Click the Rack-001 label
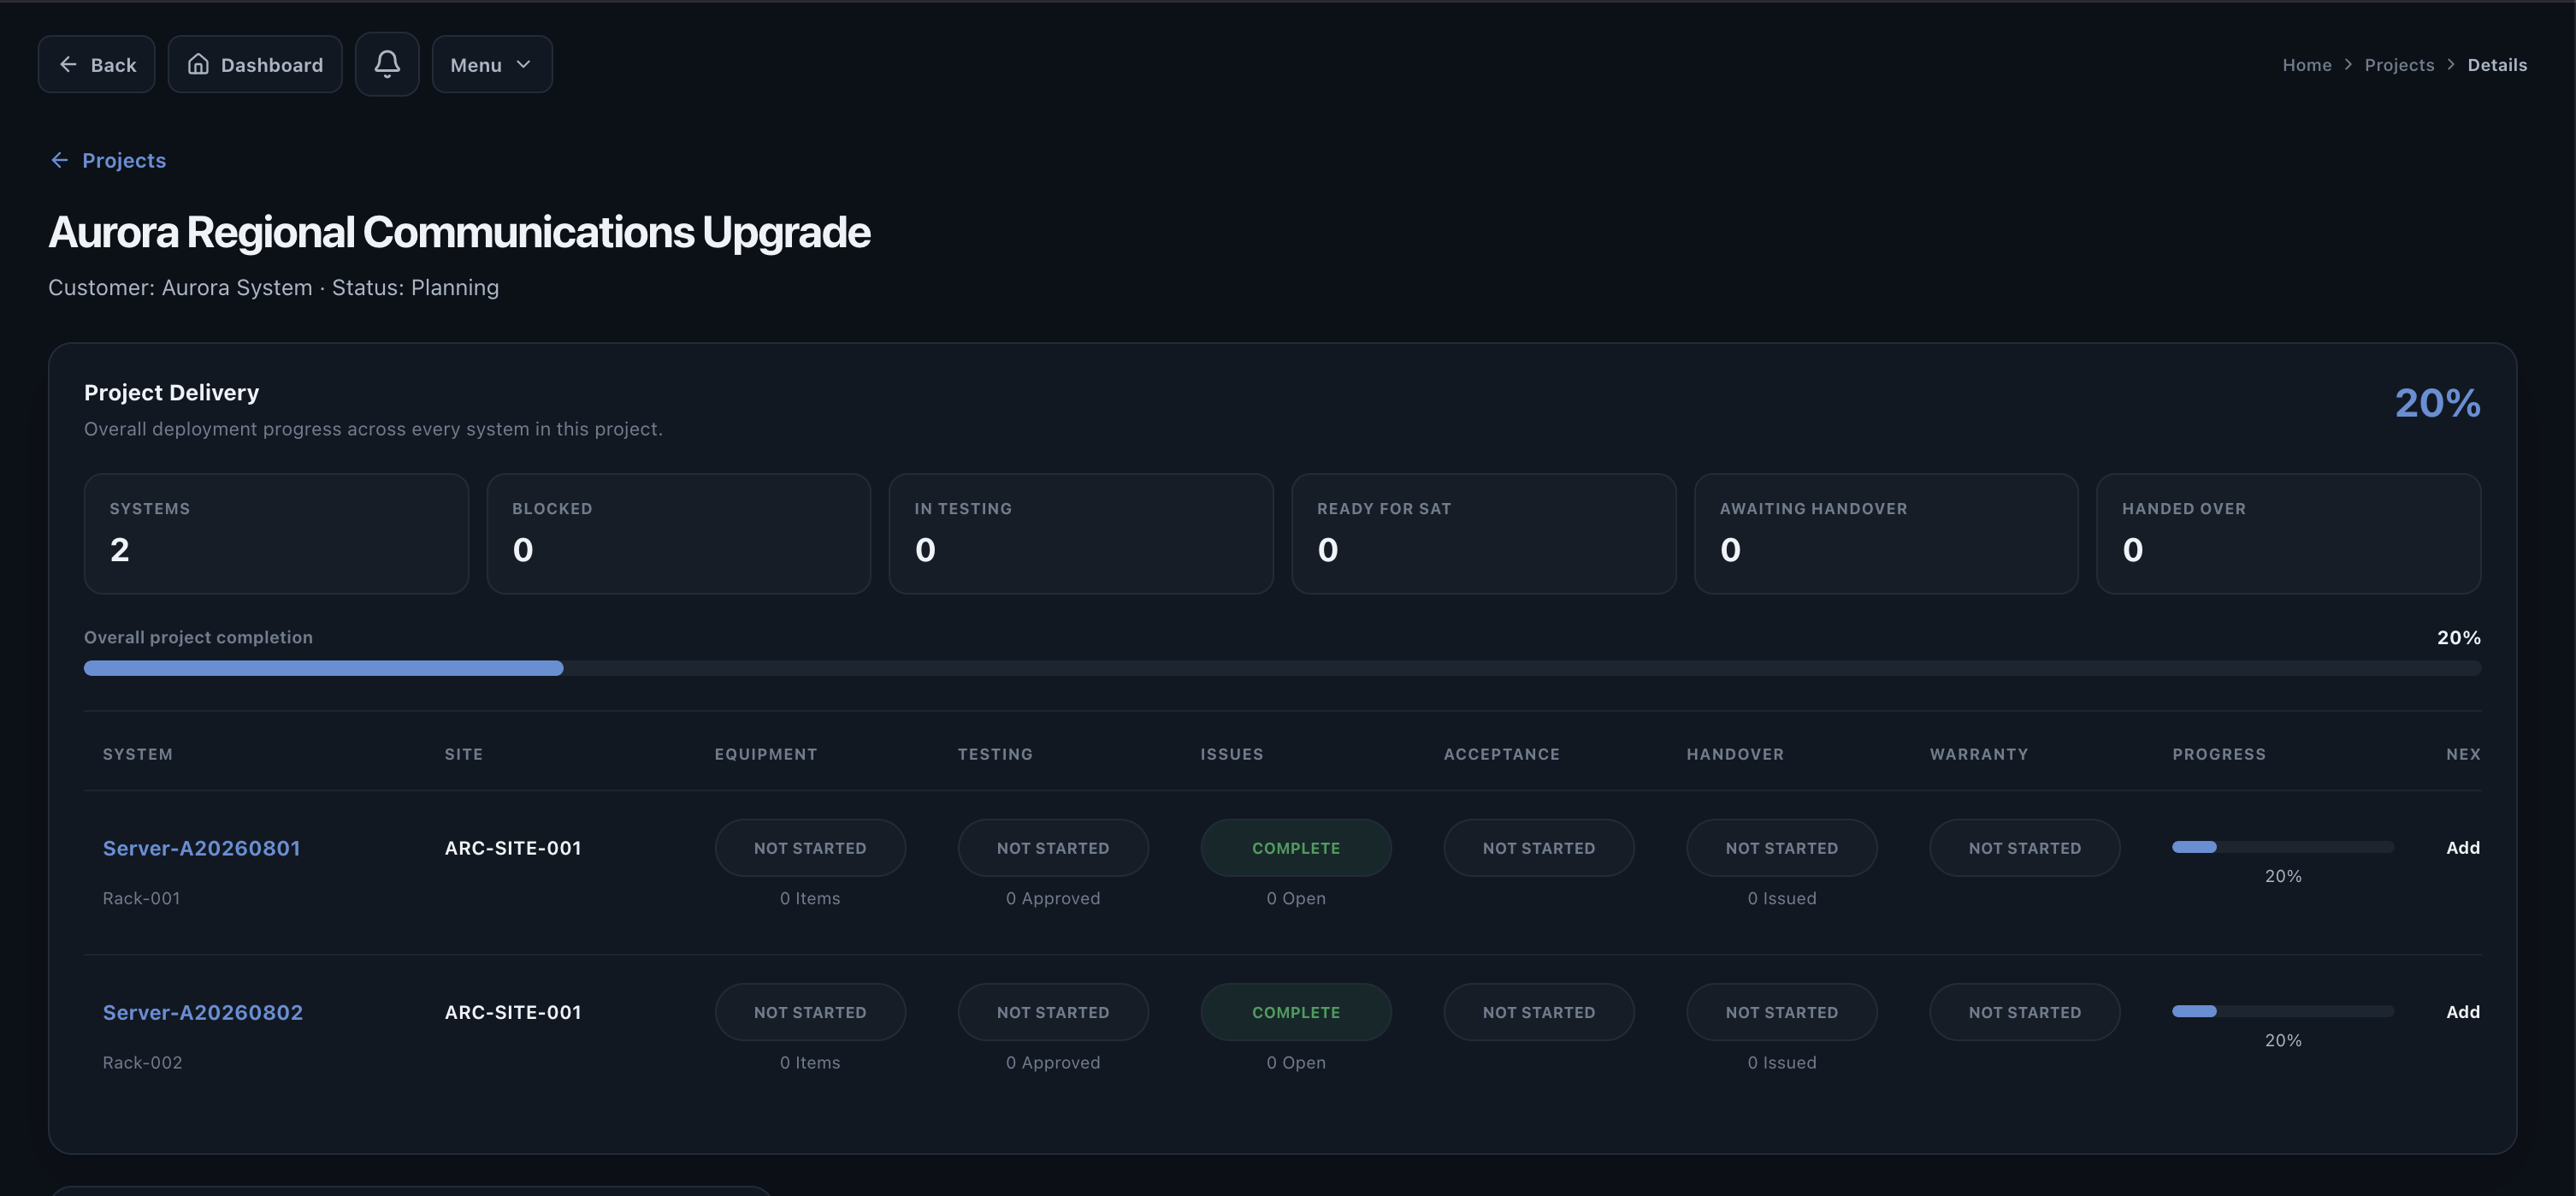Image resolution: width=2576 pixels, height=1196 pixels. click(x=141, y=898)
